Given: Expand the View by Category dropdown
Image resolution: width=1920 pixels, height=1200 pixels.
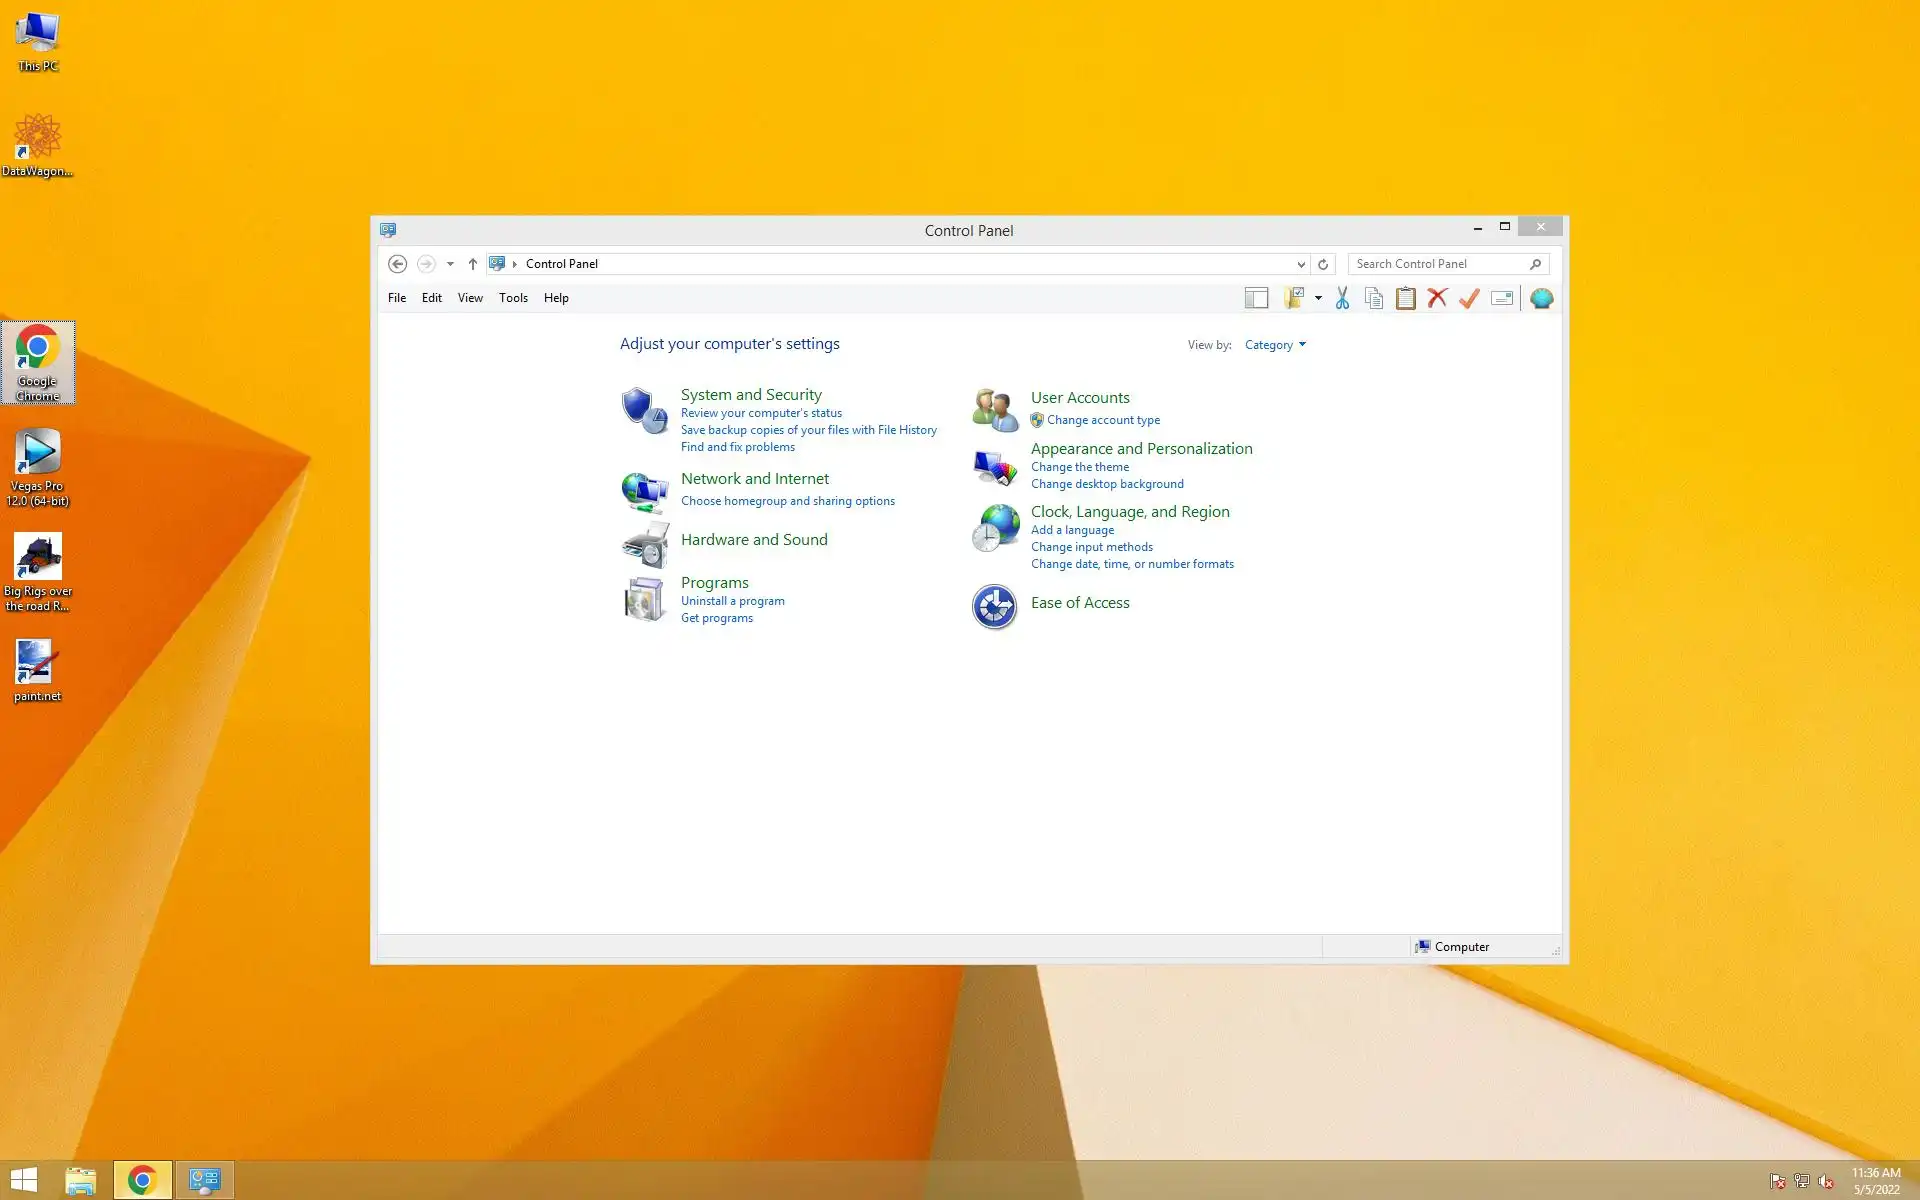Looking at the screenshot, I should 1275,345.
